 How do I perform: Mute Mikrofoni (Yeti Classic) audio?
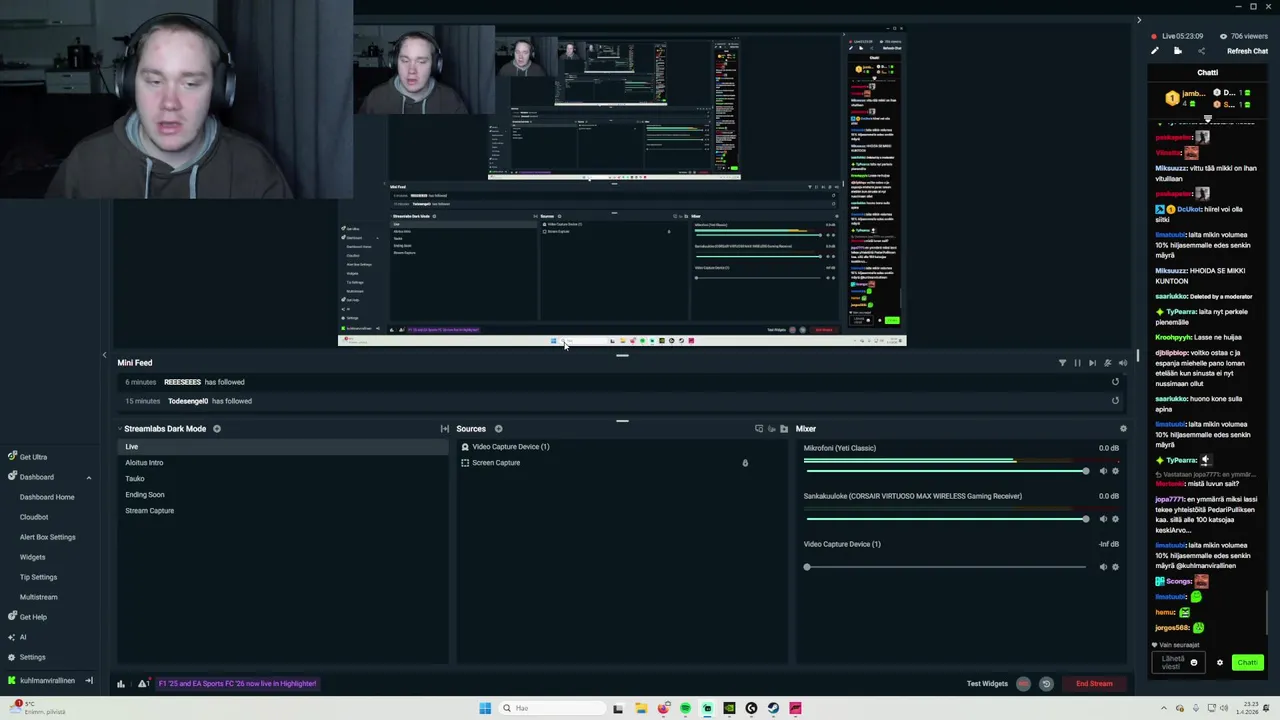click(x=1103, y=471)
